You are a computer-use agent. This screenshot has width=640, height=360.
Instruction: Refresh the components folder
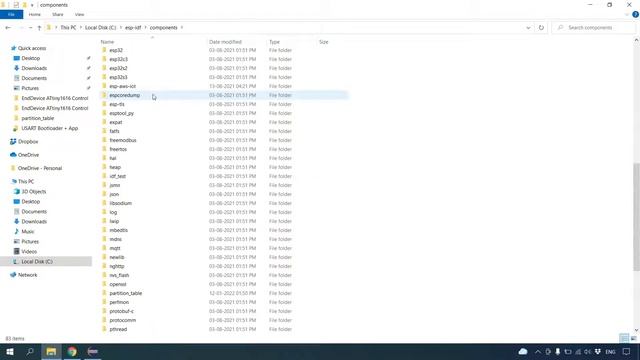point(541,28)
